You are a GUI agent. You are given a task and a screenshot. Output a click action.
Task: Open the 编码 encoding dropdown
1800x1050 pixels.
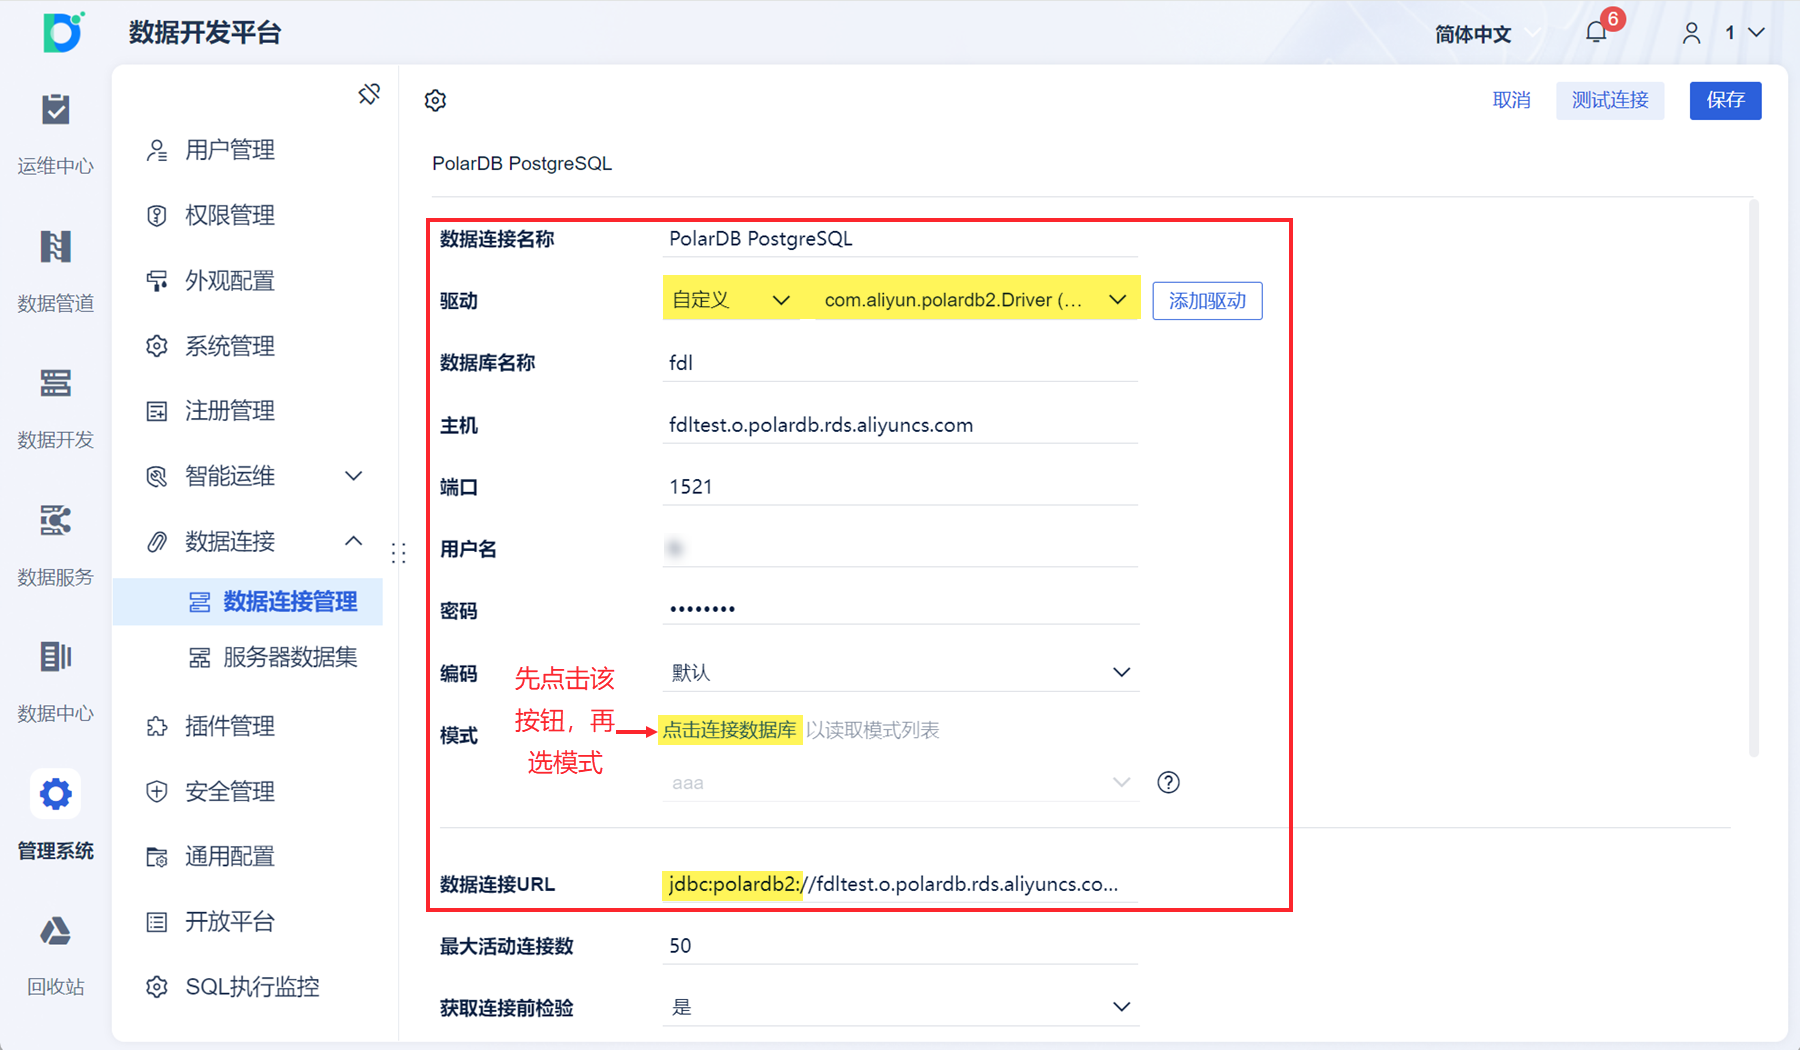point(900,673)
